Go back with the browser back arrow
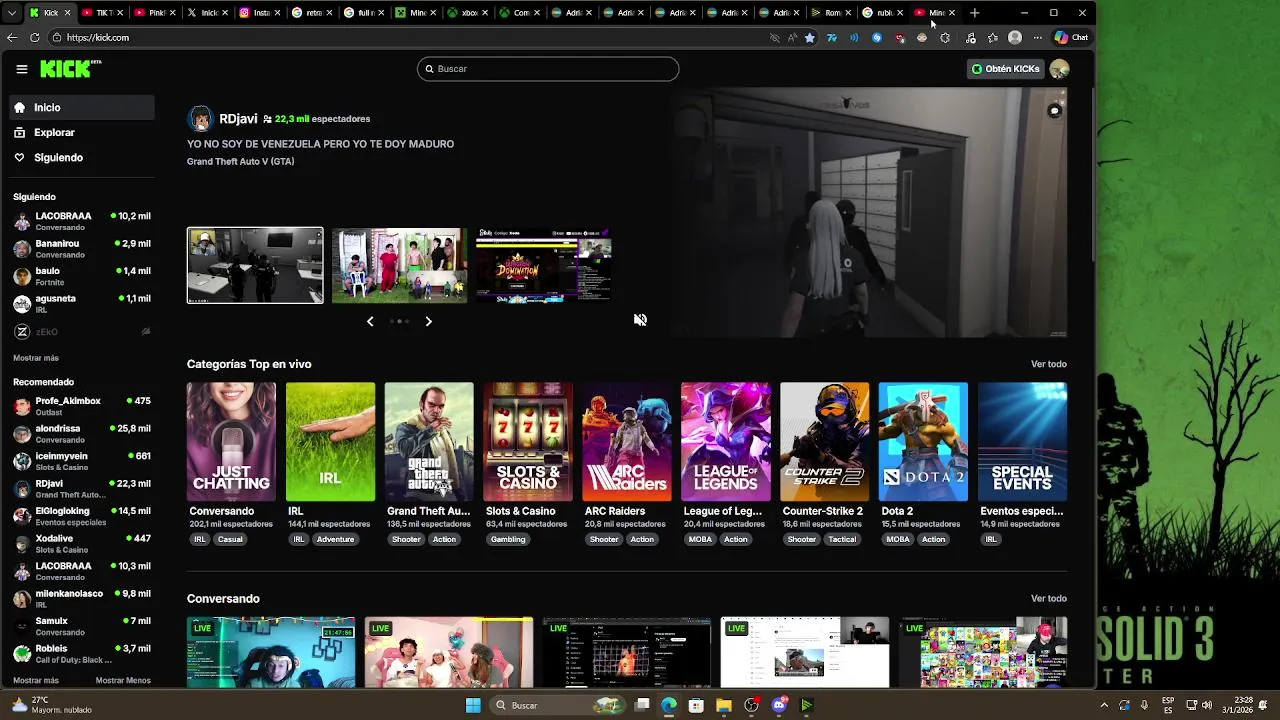 pos(12,37)
